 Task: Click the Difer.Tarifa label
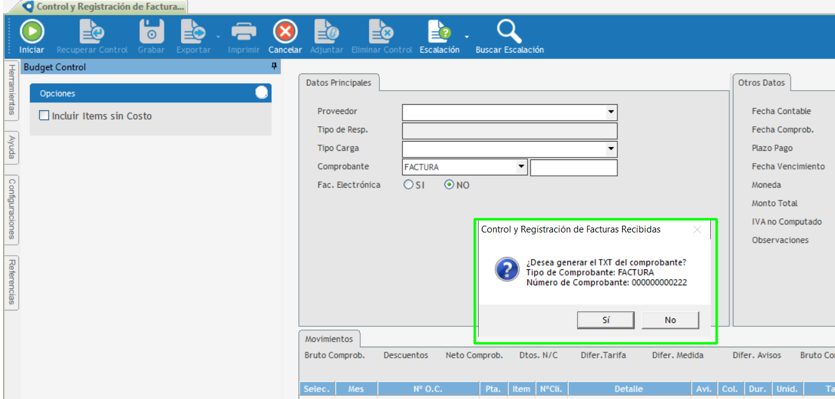tap(603, 355)
